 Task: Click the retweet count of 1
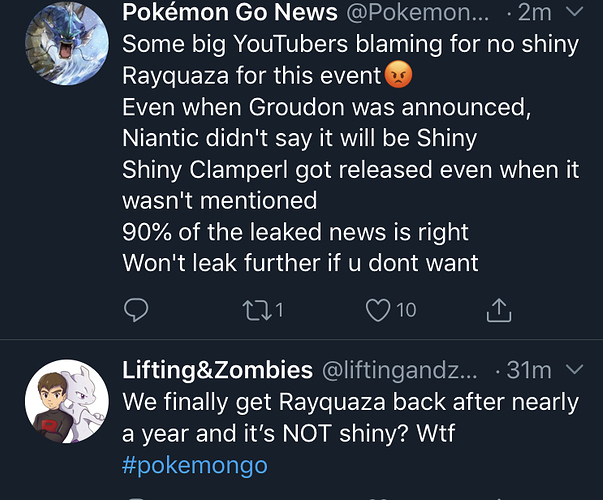click(x=279, y=311)
